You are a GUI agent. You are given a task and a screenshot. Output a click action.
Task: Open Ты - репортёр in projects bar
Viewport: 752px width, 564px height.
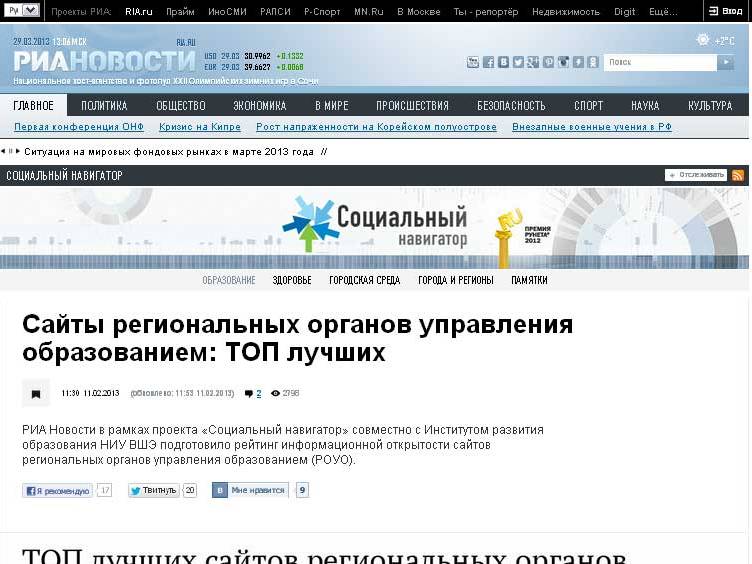coord(486,12)
